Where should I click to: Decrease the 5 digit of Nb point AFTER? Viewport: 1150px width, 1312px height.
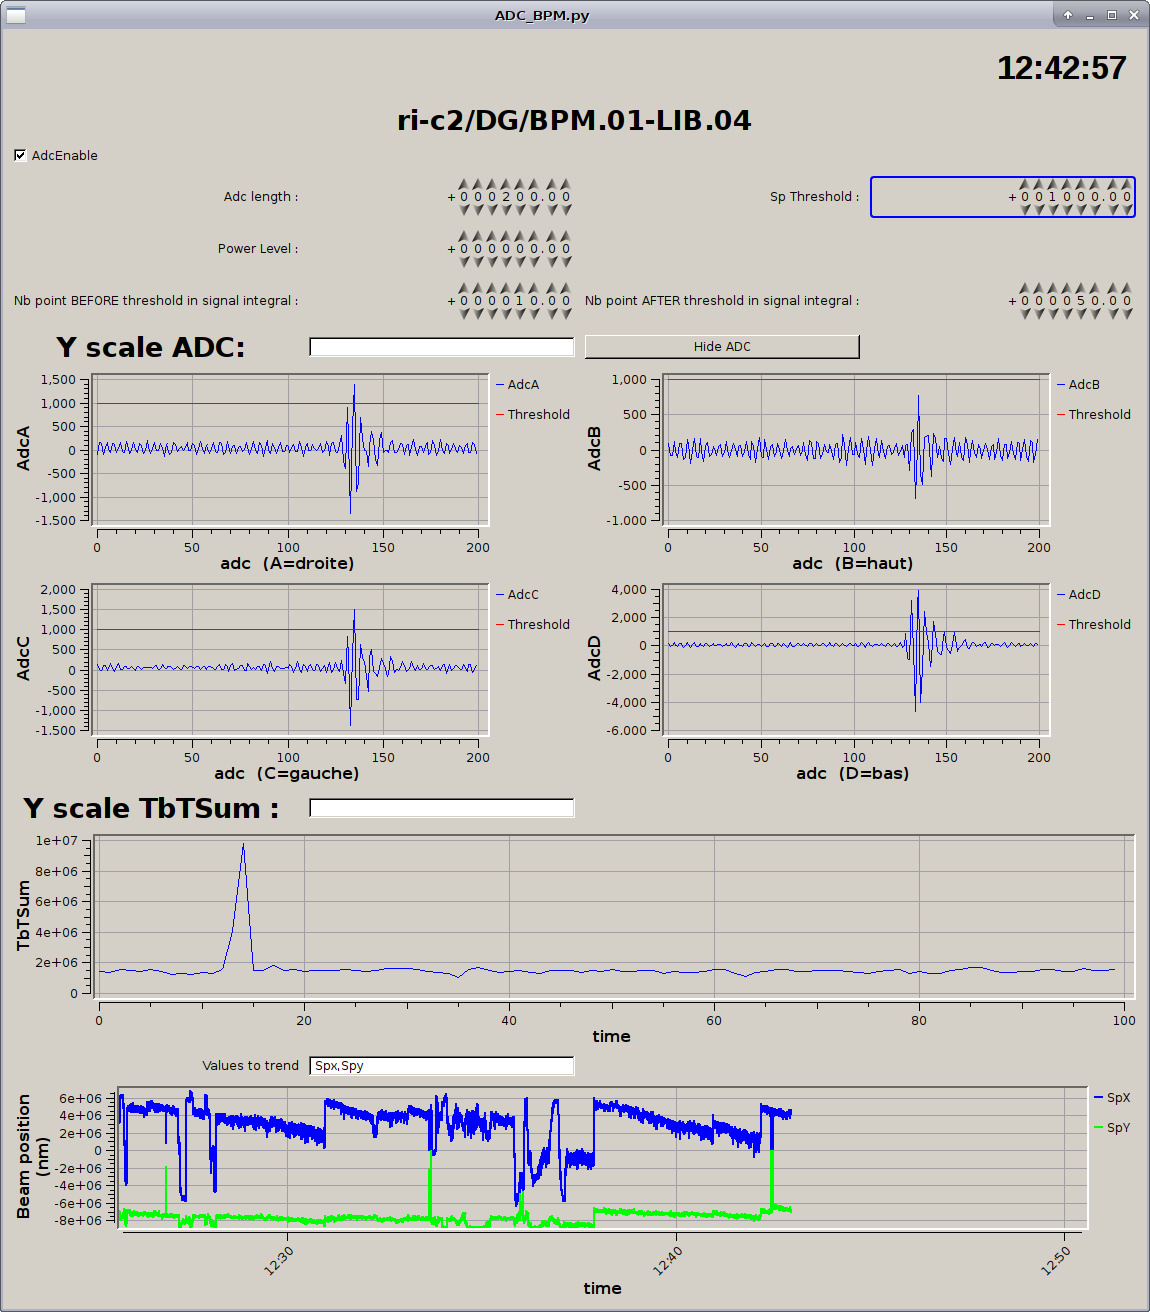point(1080,314)
